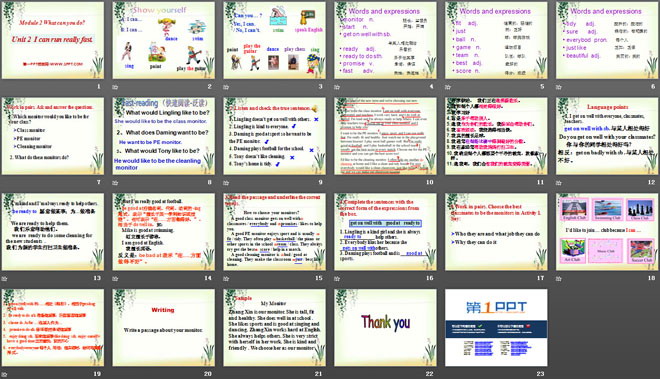Click animation star icon under slide 19
The height and width of the screenshot is (379, 660).
(4, 374)
